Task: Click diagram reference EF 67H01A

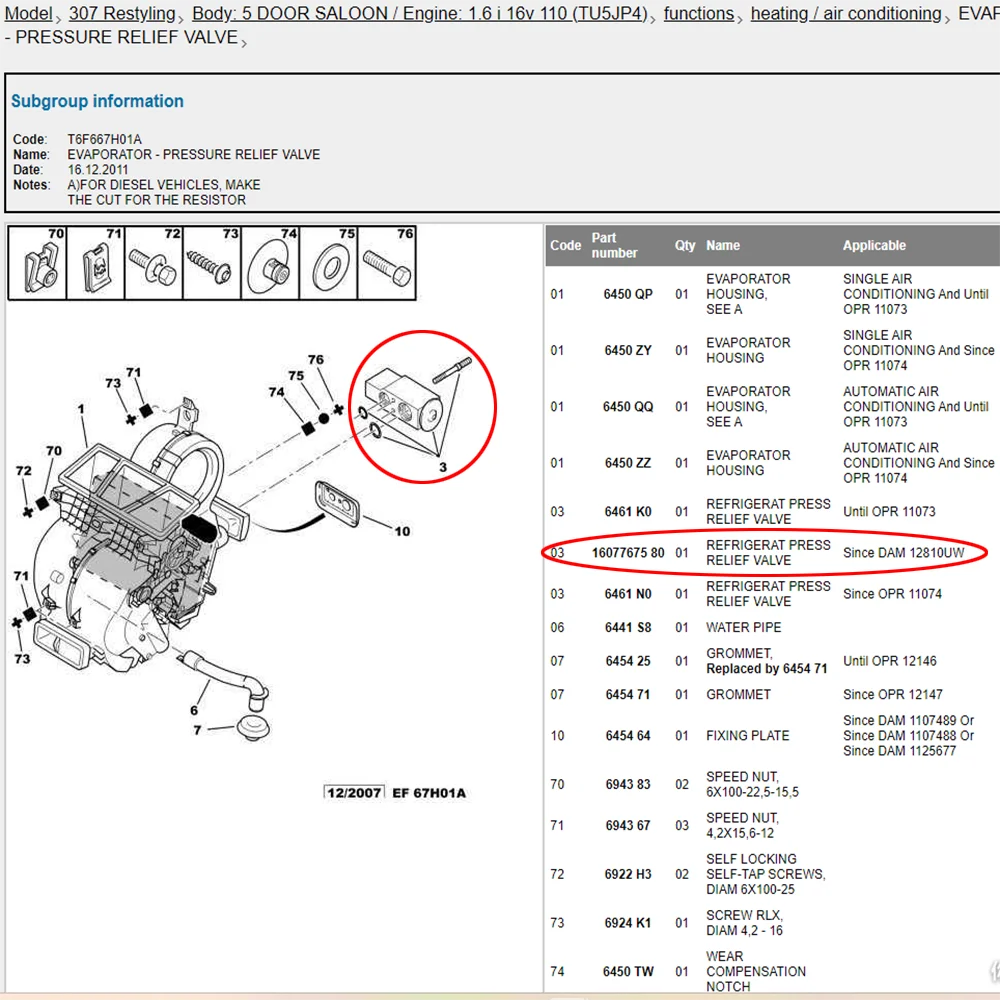Action: (429, 793)
